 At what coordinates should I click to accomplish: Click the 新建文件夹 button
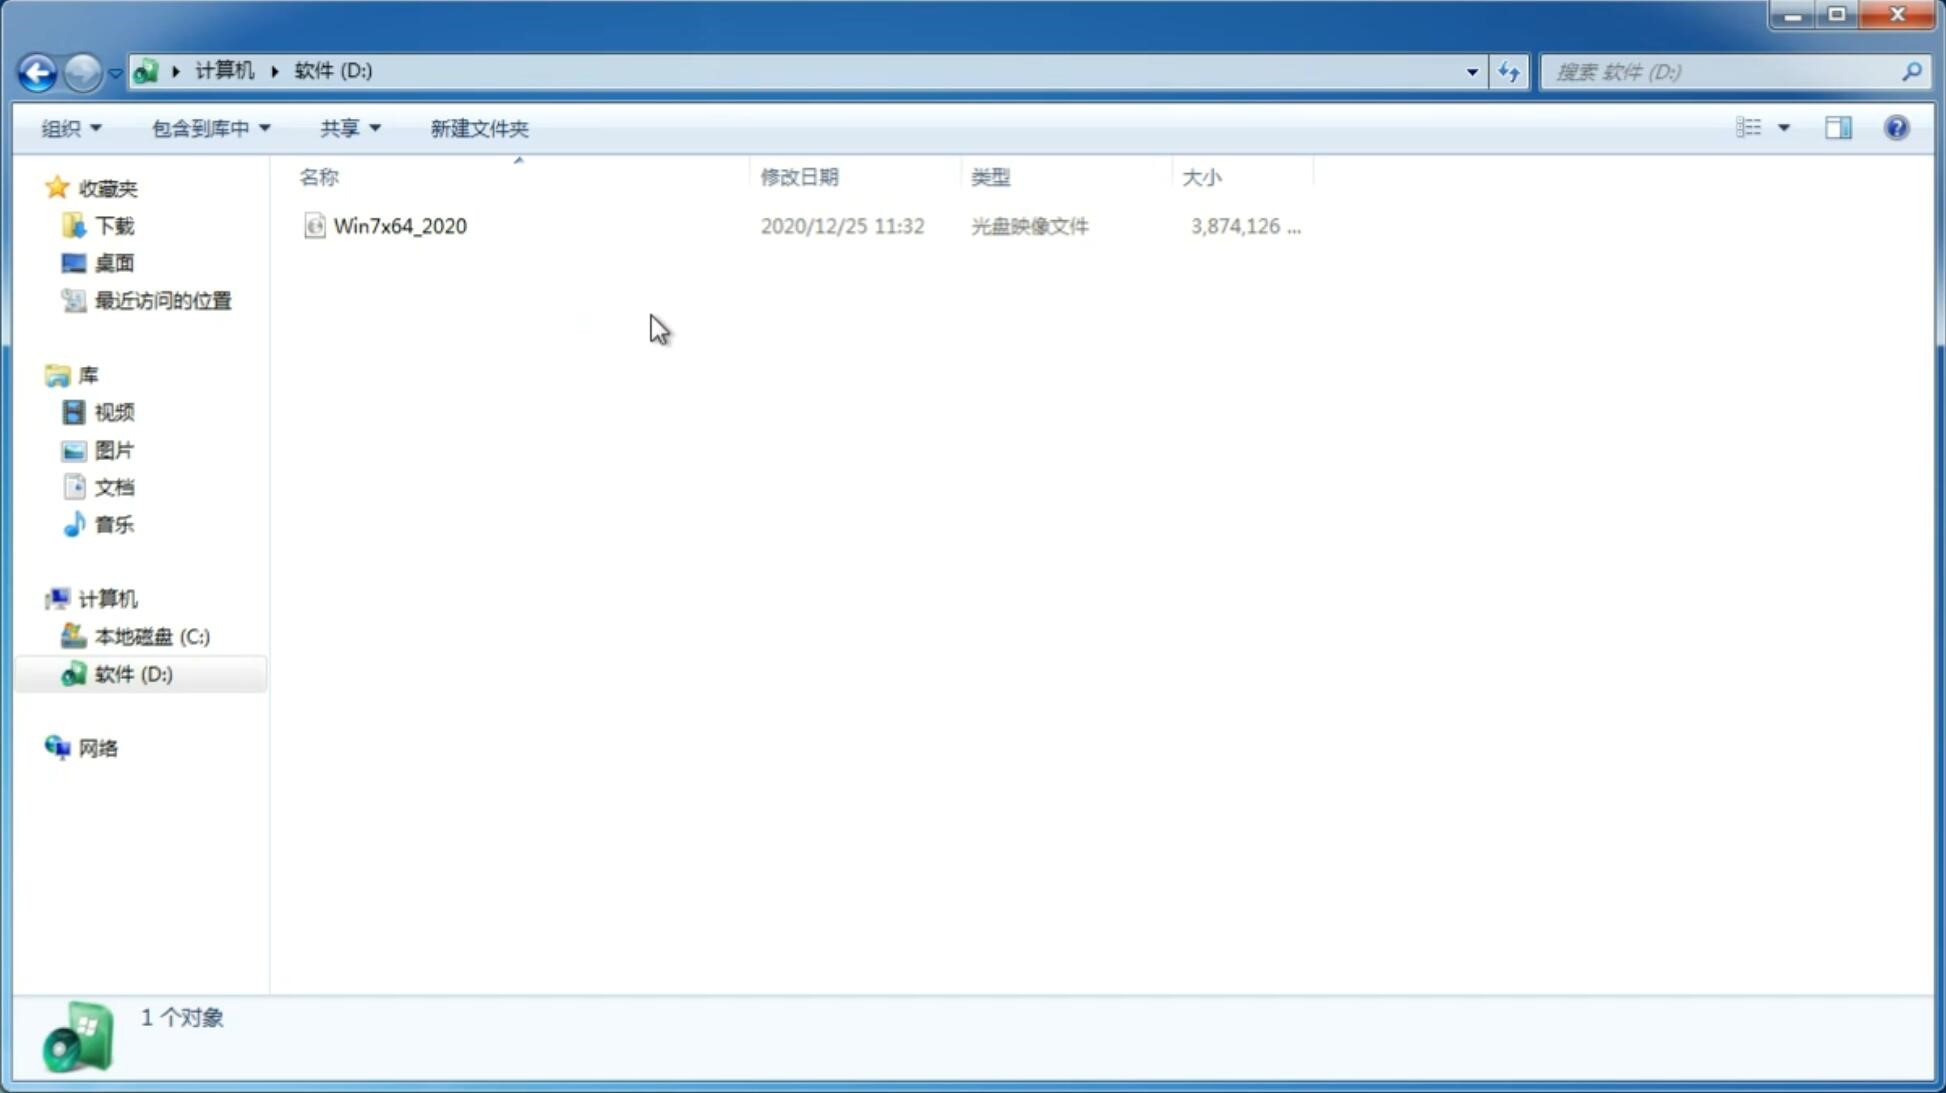(x=478, y=127)
